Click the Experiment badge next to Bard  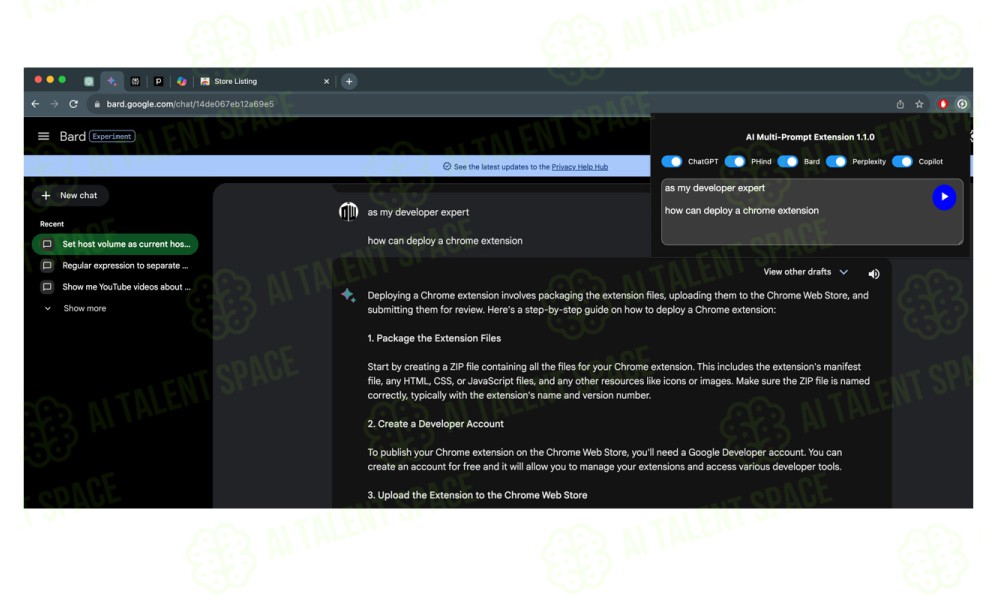click(112, 136)
